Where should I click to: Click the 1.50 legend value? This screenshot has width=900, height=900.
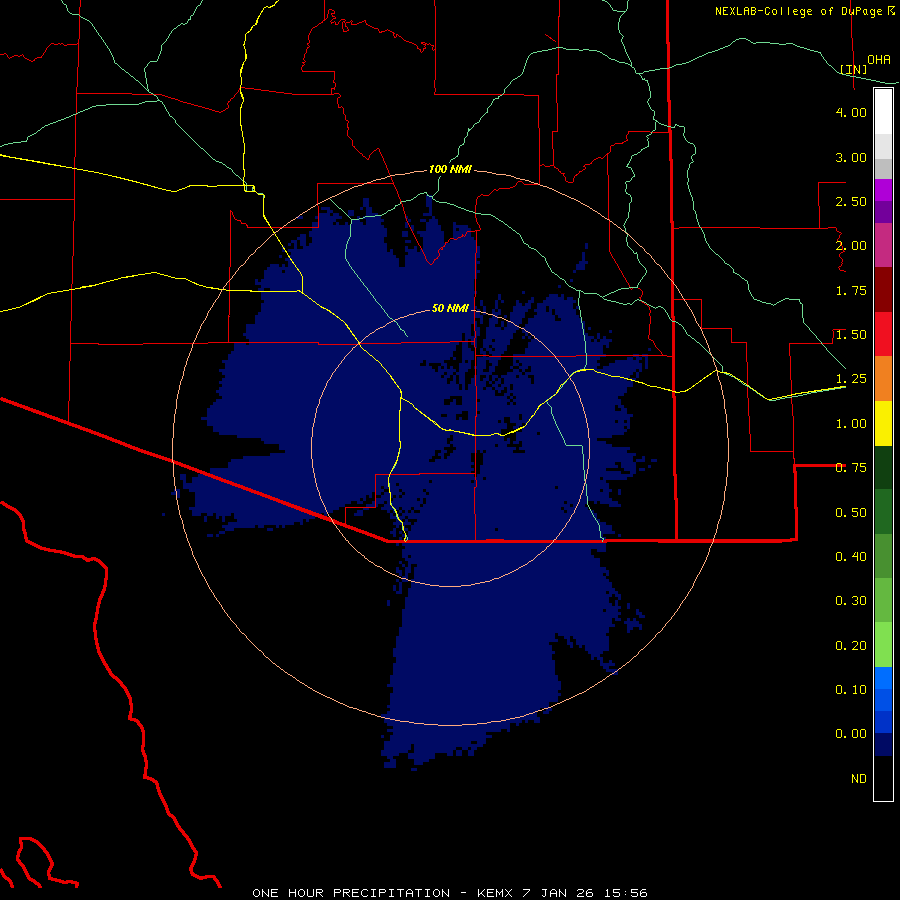coord(851,335)
